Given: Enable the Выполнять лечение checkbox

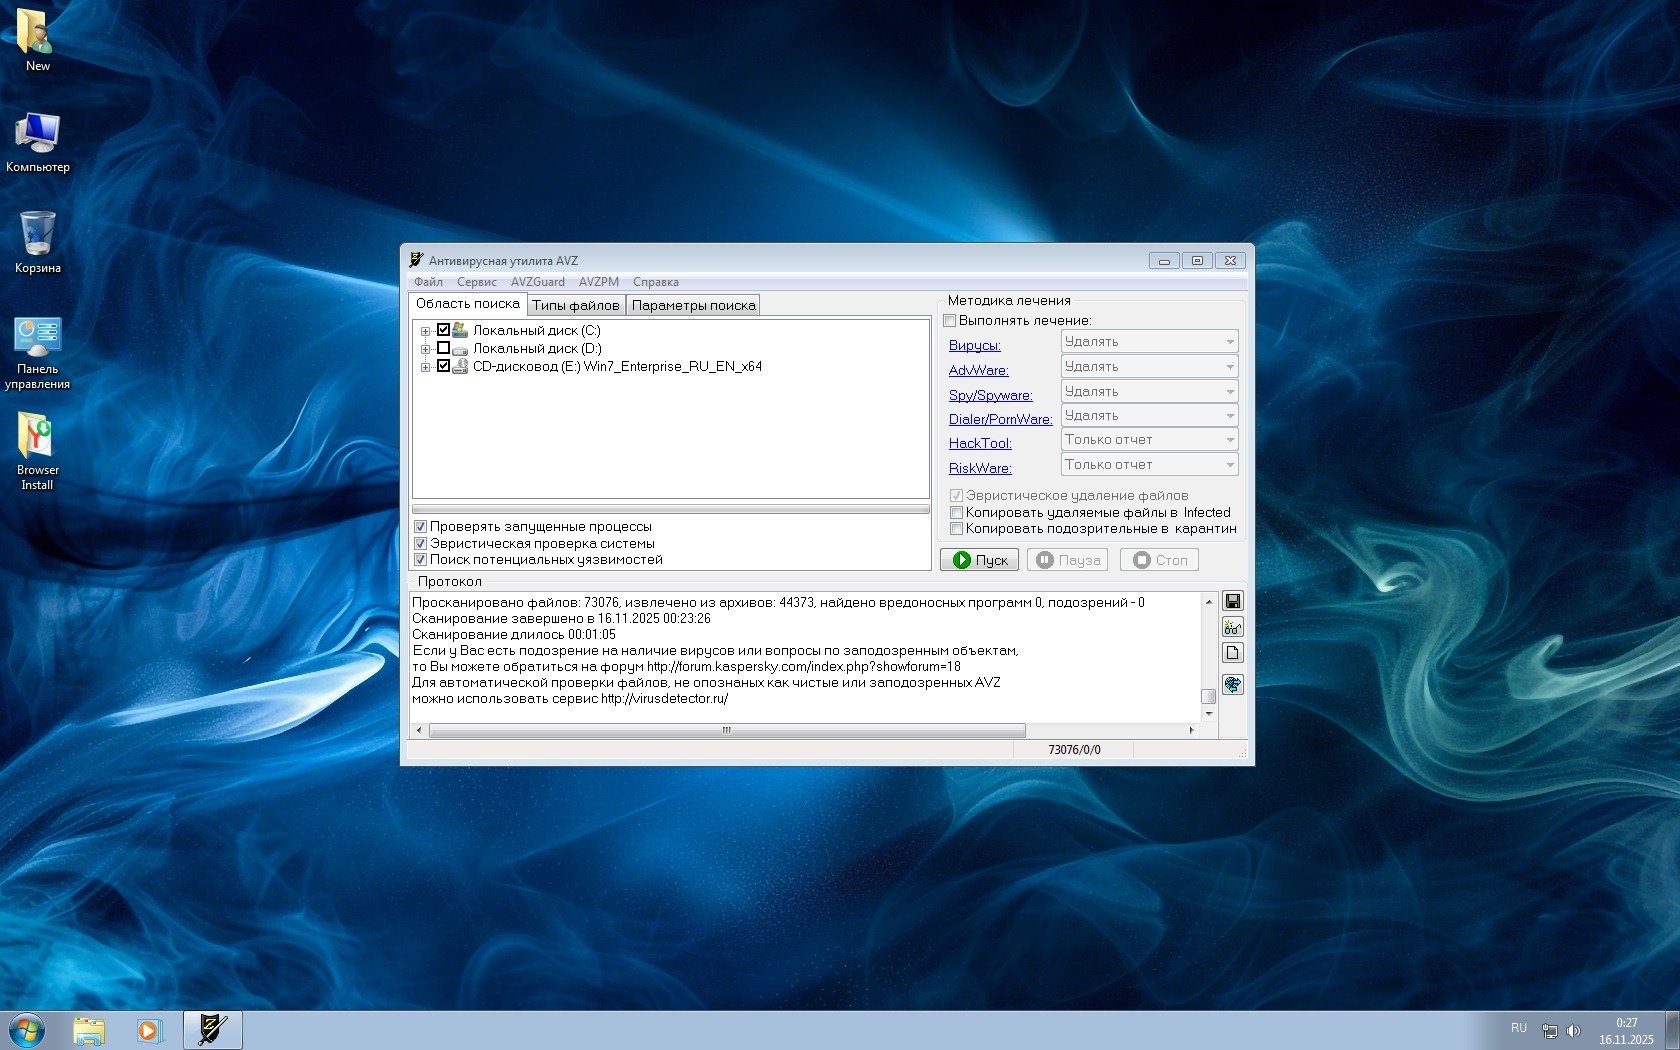Looking at the screenshot, I should (950, 321).
